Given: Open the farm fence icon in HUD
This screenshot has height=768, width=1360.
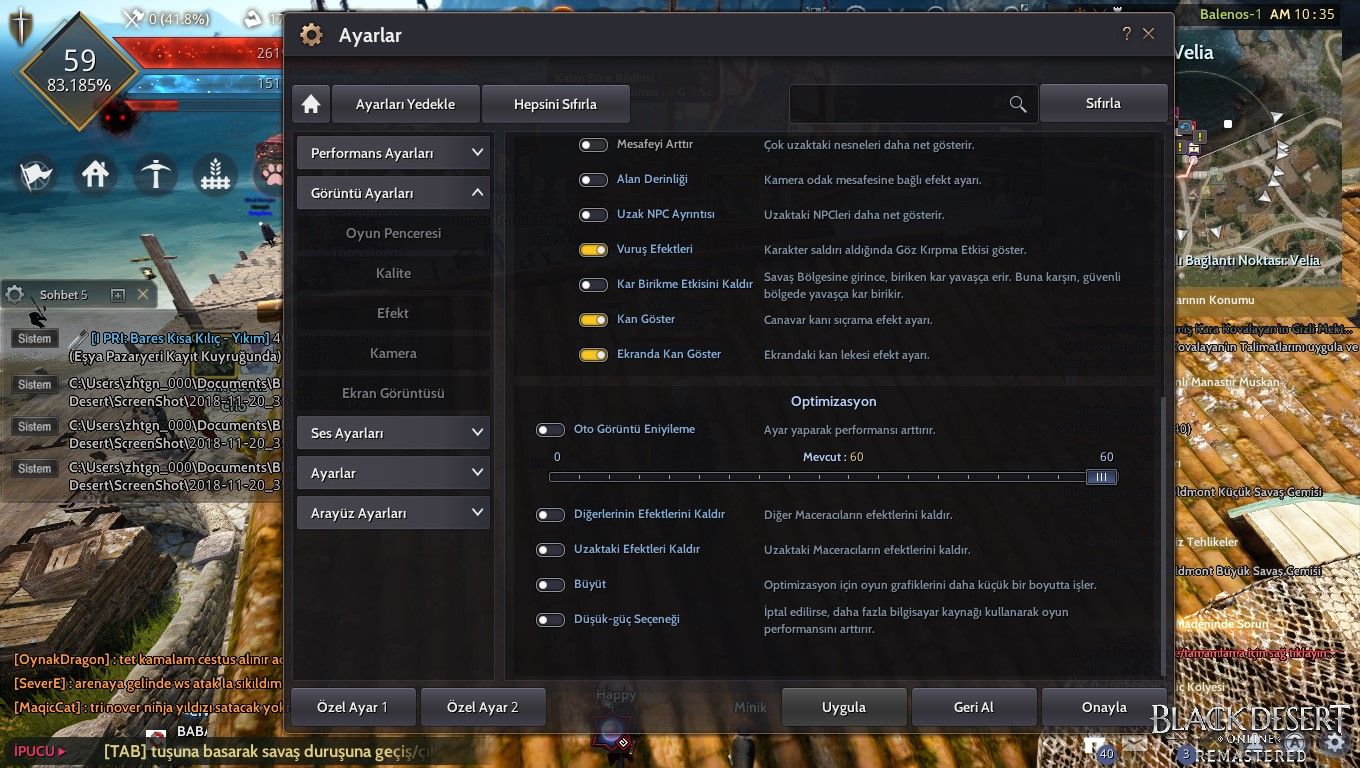Looking at the screenshot, I should pyautogui.click(x=213, y=175).
